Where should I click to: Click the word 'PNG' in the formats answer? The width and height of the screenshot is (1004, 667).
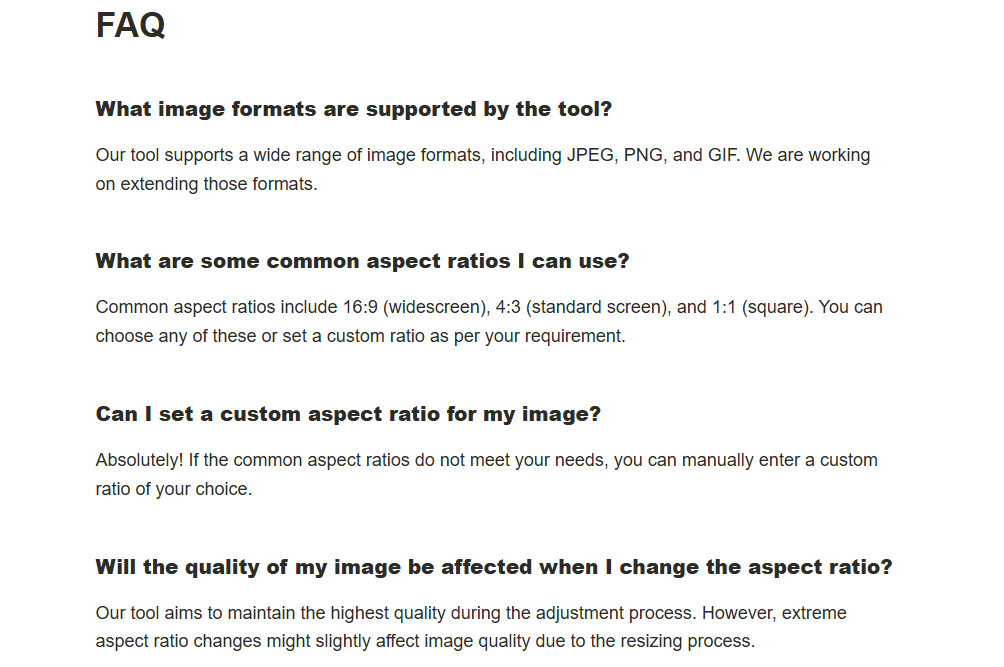click(644, 156)
